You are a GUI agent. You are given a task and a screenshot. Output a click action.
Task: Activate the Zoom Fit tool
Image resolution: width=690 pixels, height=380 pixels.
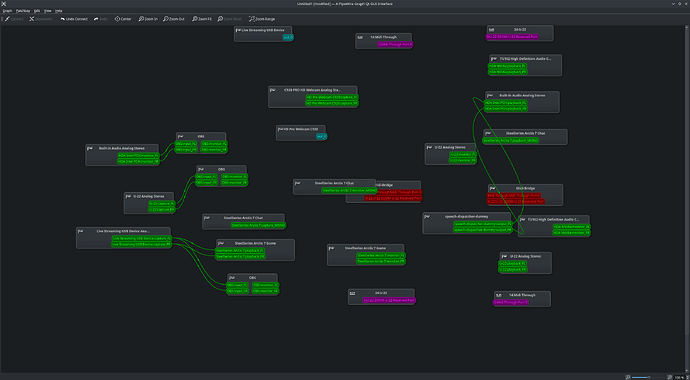[202, 19]
